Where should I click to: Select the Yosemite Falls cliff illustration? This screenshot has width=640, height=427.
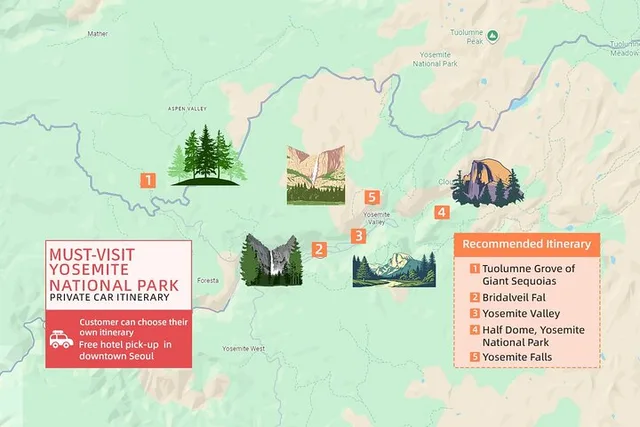click(x=316, y=175)
